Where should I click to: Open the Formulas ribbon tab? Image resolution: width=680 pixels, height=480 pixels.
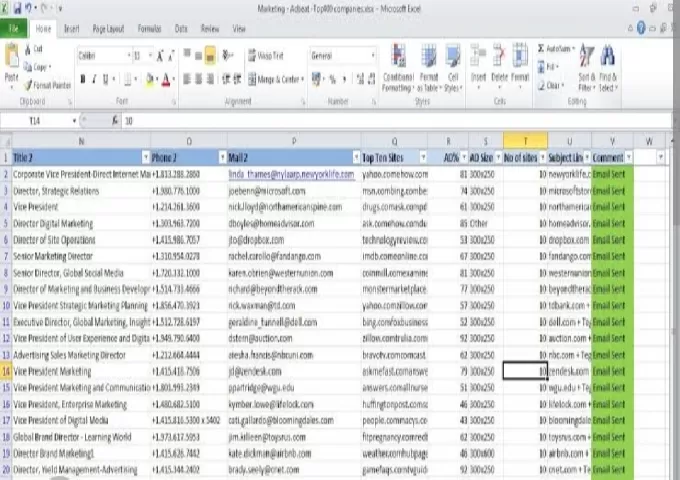click(149, 29)
